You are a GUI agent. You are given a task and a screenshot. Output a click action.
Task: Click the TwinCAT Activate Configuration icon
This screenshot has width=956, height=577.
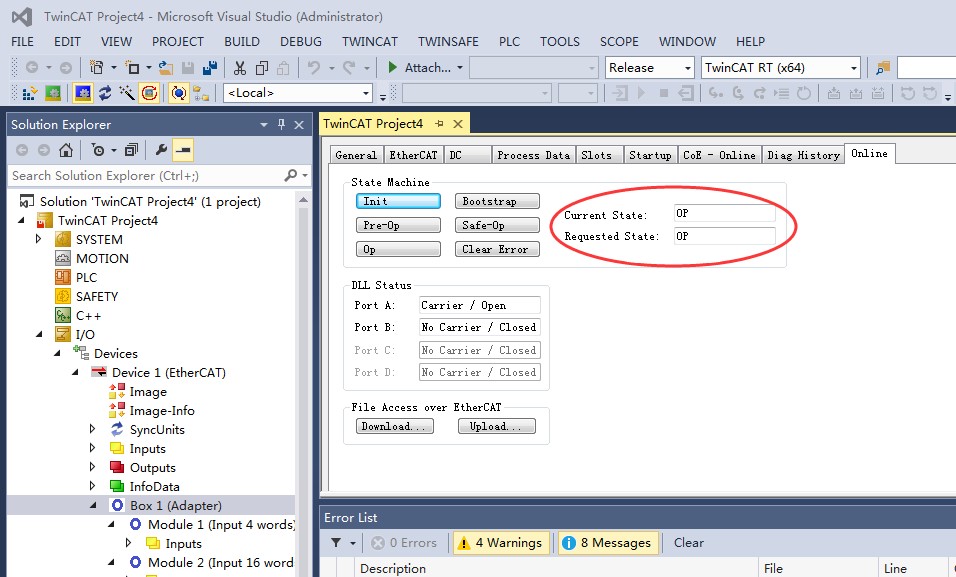(x=29, y=93)
